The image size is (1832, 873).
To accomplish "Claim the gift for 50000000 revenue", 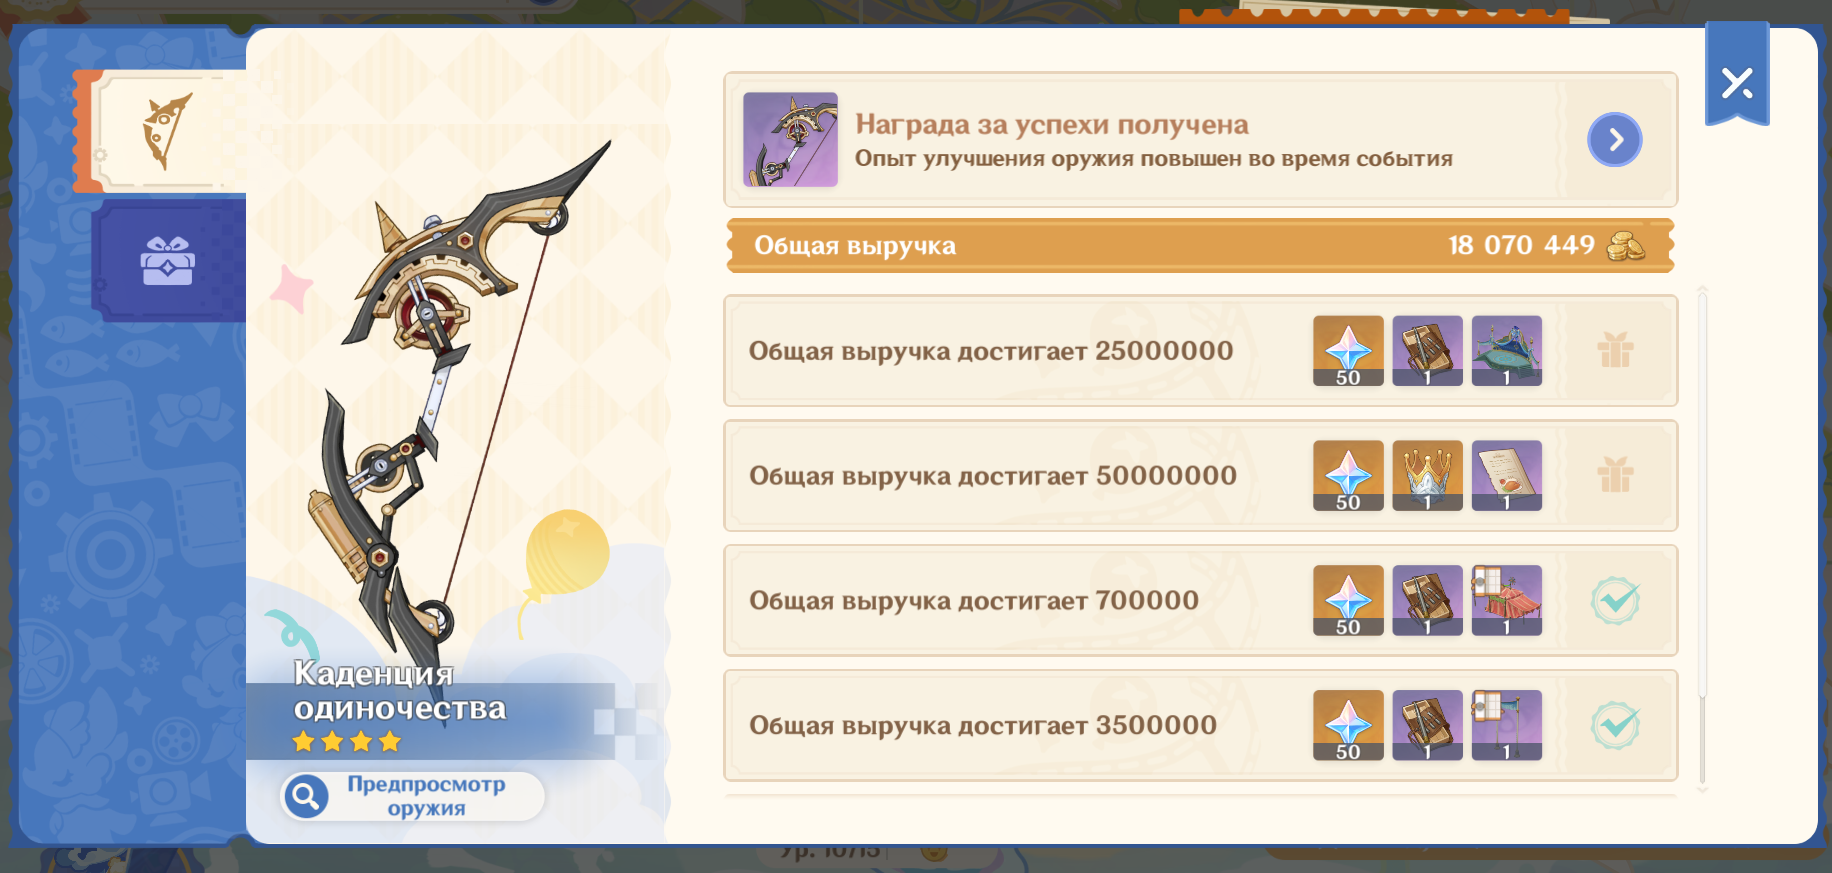I will tap(1615, 476).
